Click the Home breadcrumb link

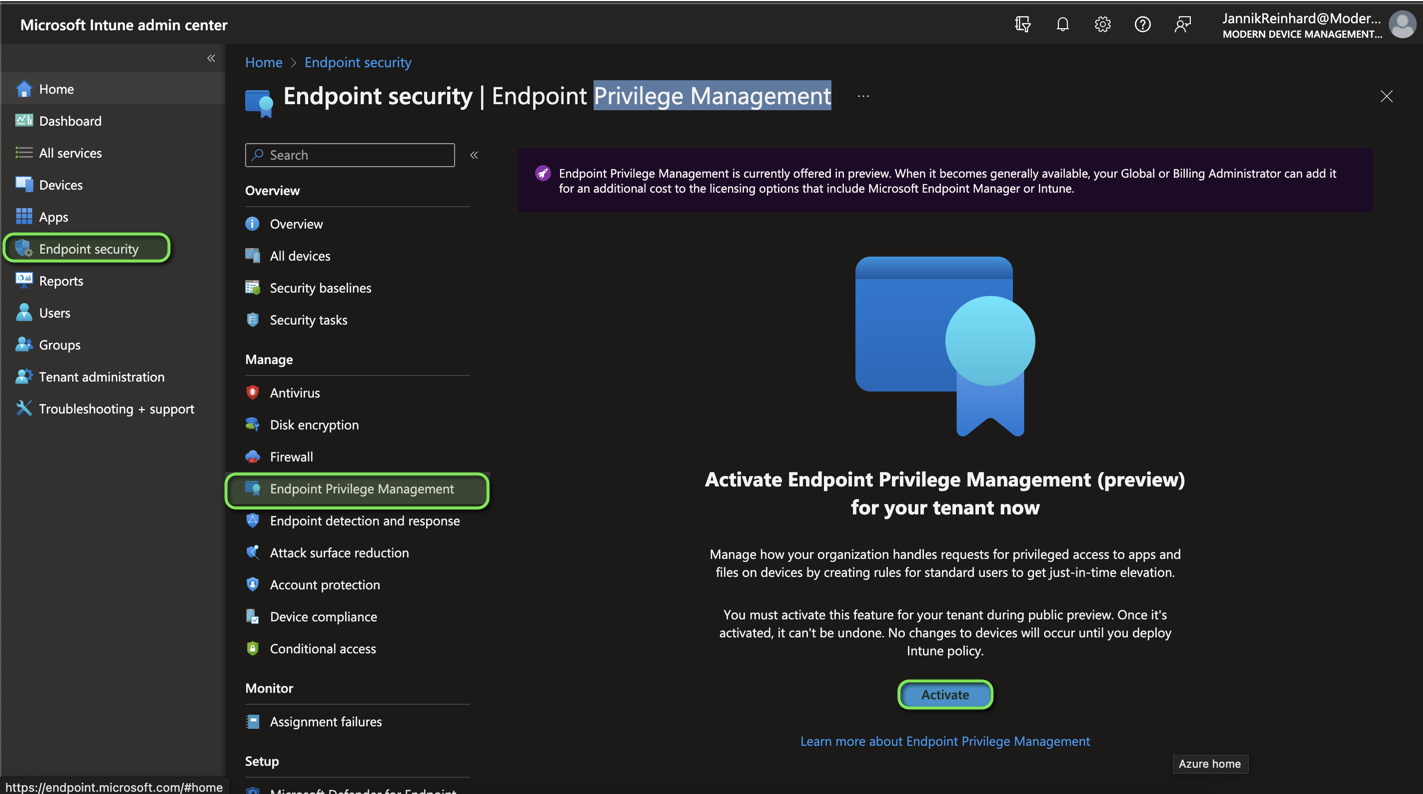coord(263,62)
